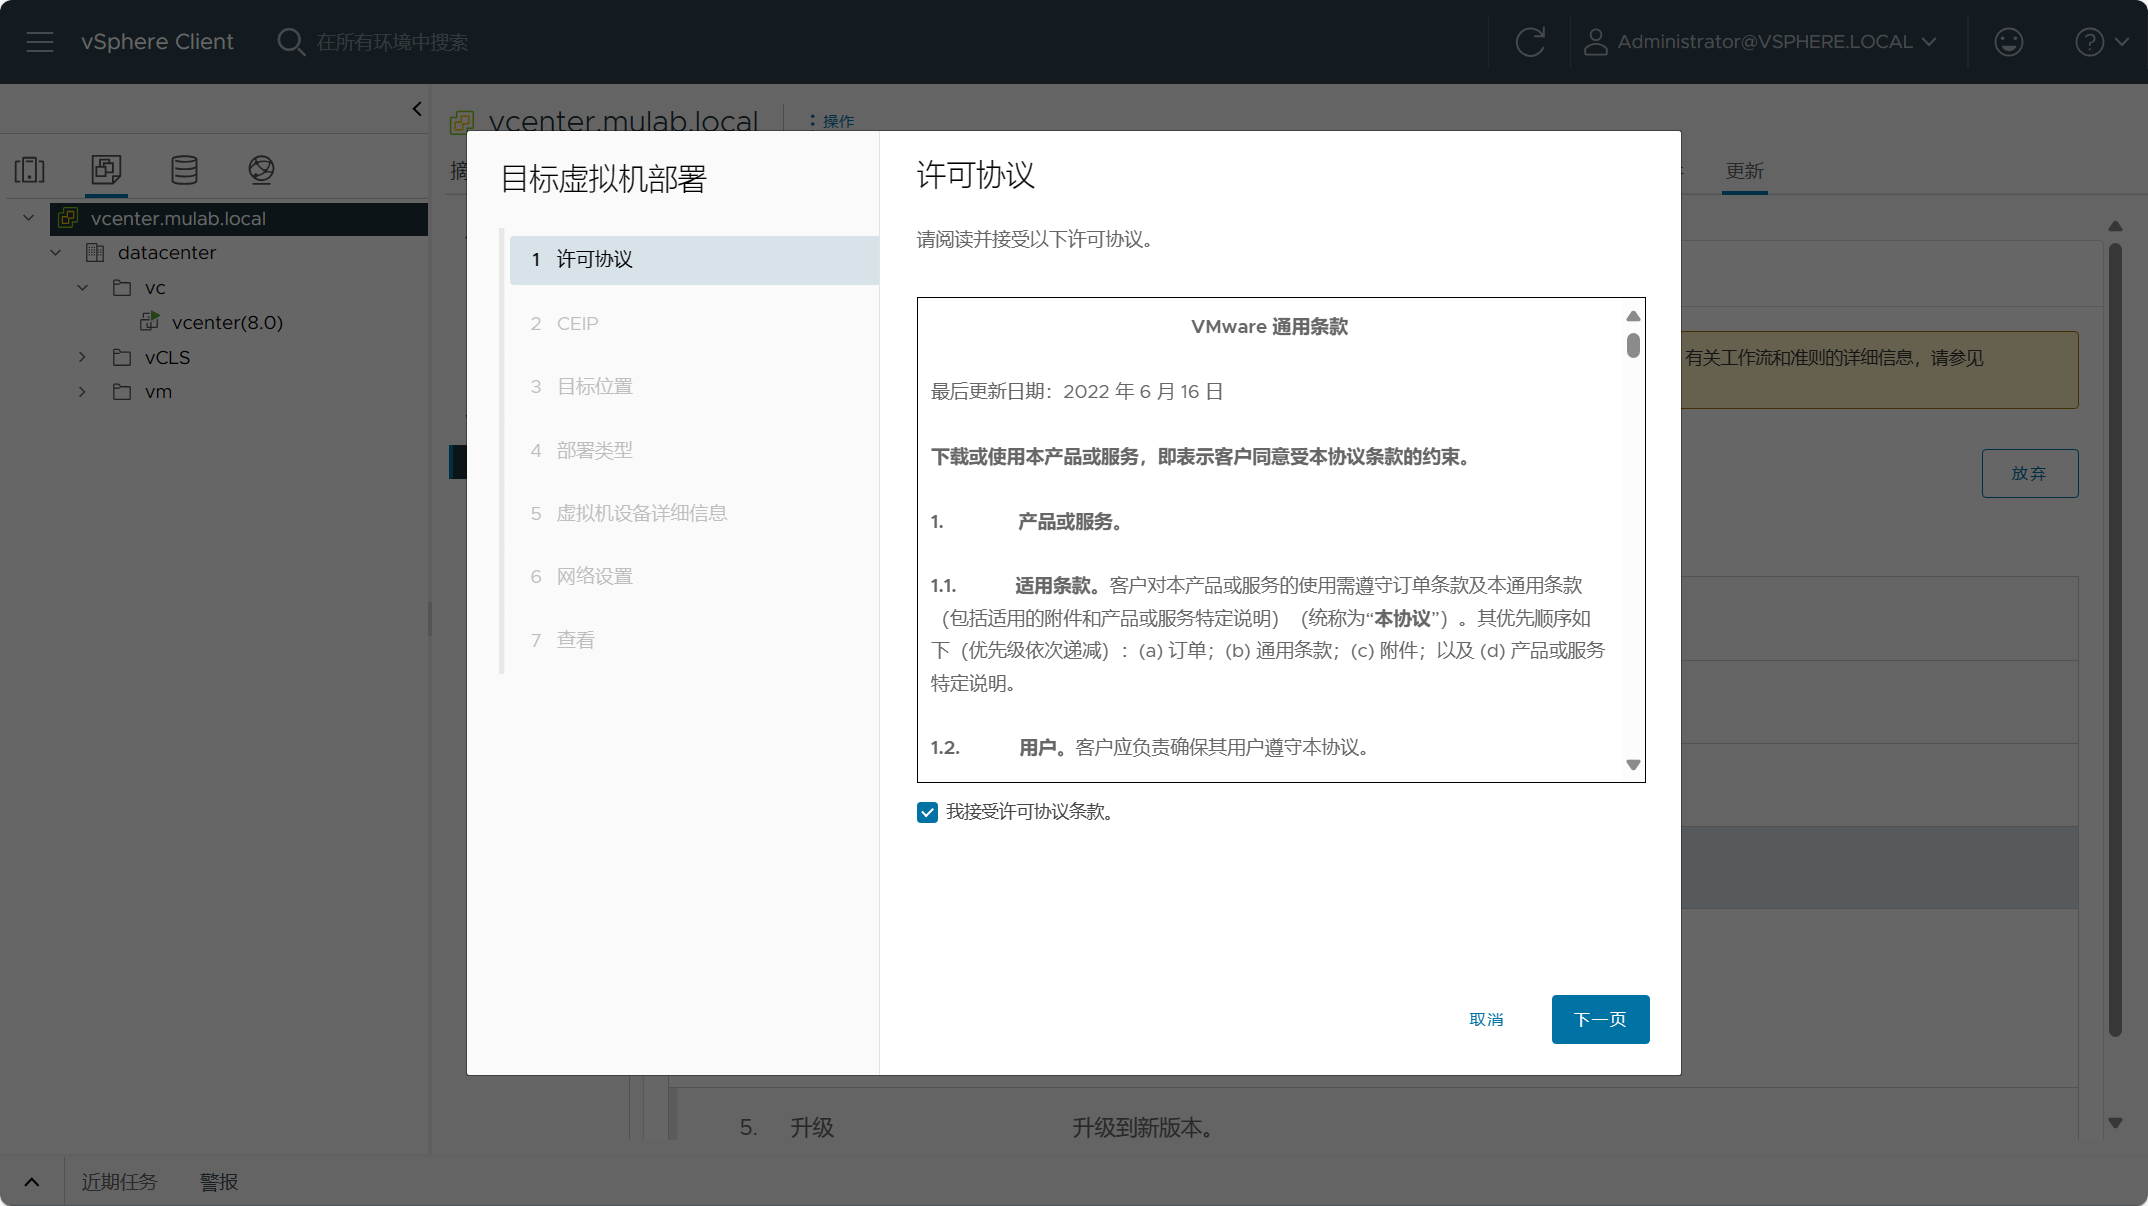
Task: Click the vCenter icon beside vcenter.mulab.local tree node
Action: pos(68,218)
